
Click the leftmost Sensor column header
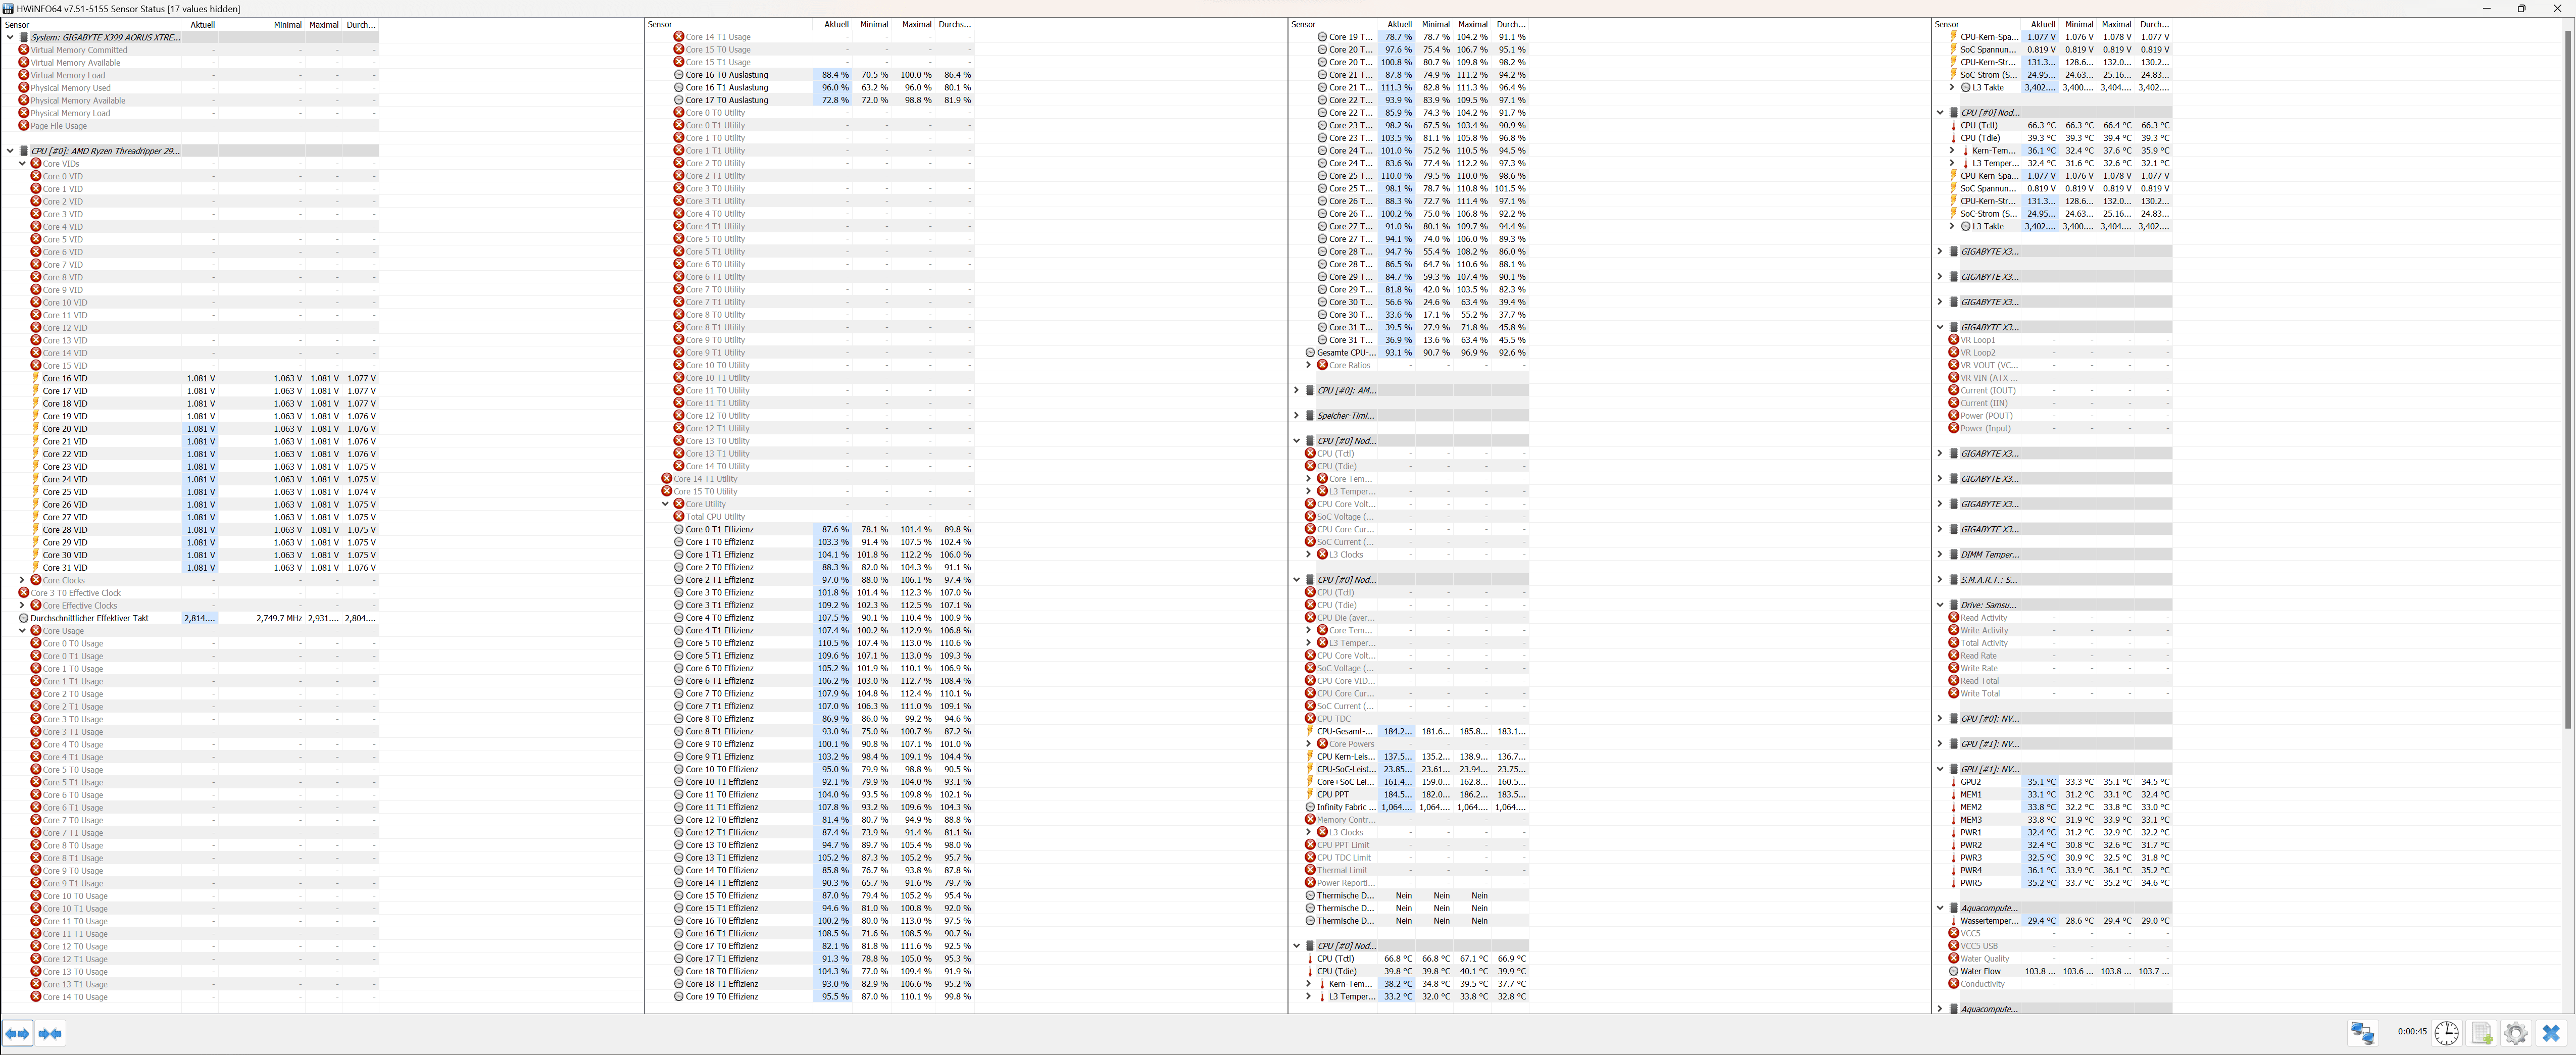(18, 24)
